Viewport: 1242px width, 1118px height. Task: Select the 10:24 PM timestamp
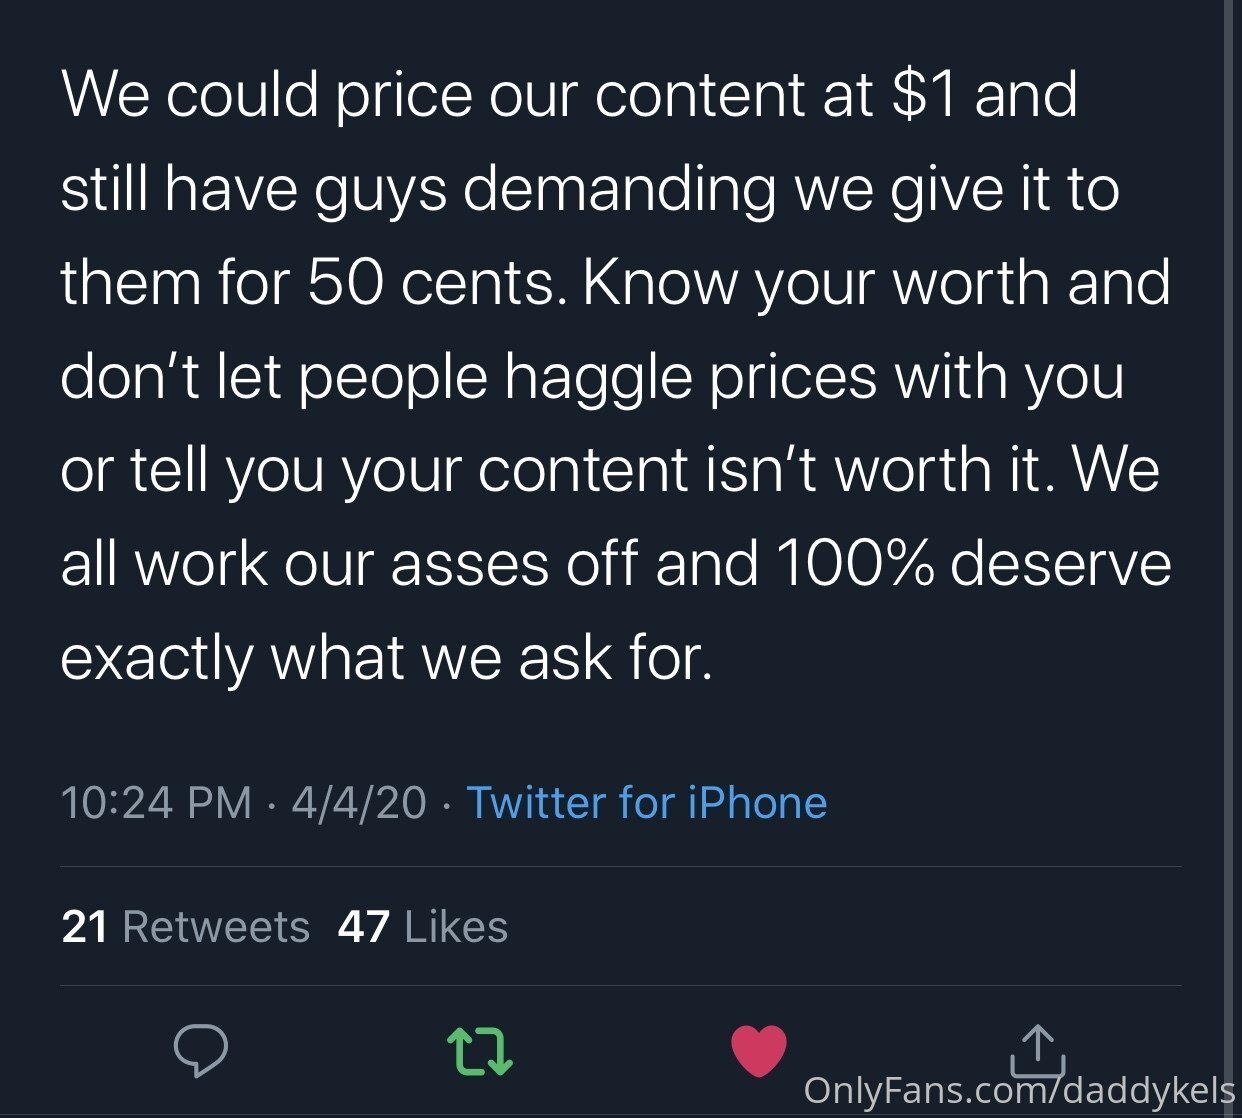156,803
